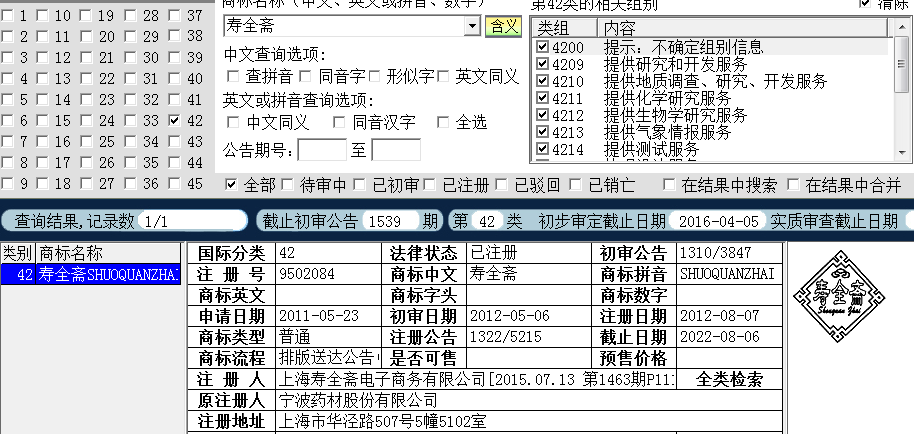914x434 pixels.
Task: Tick the class 35 checkbox
Action: coord(131,163)
